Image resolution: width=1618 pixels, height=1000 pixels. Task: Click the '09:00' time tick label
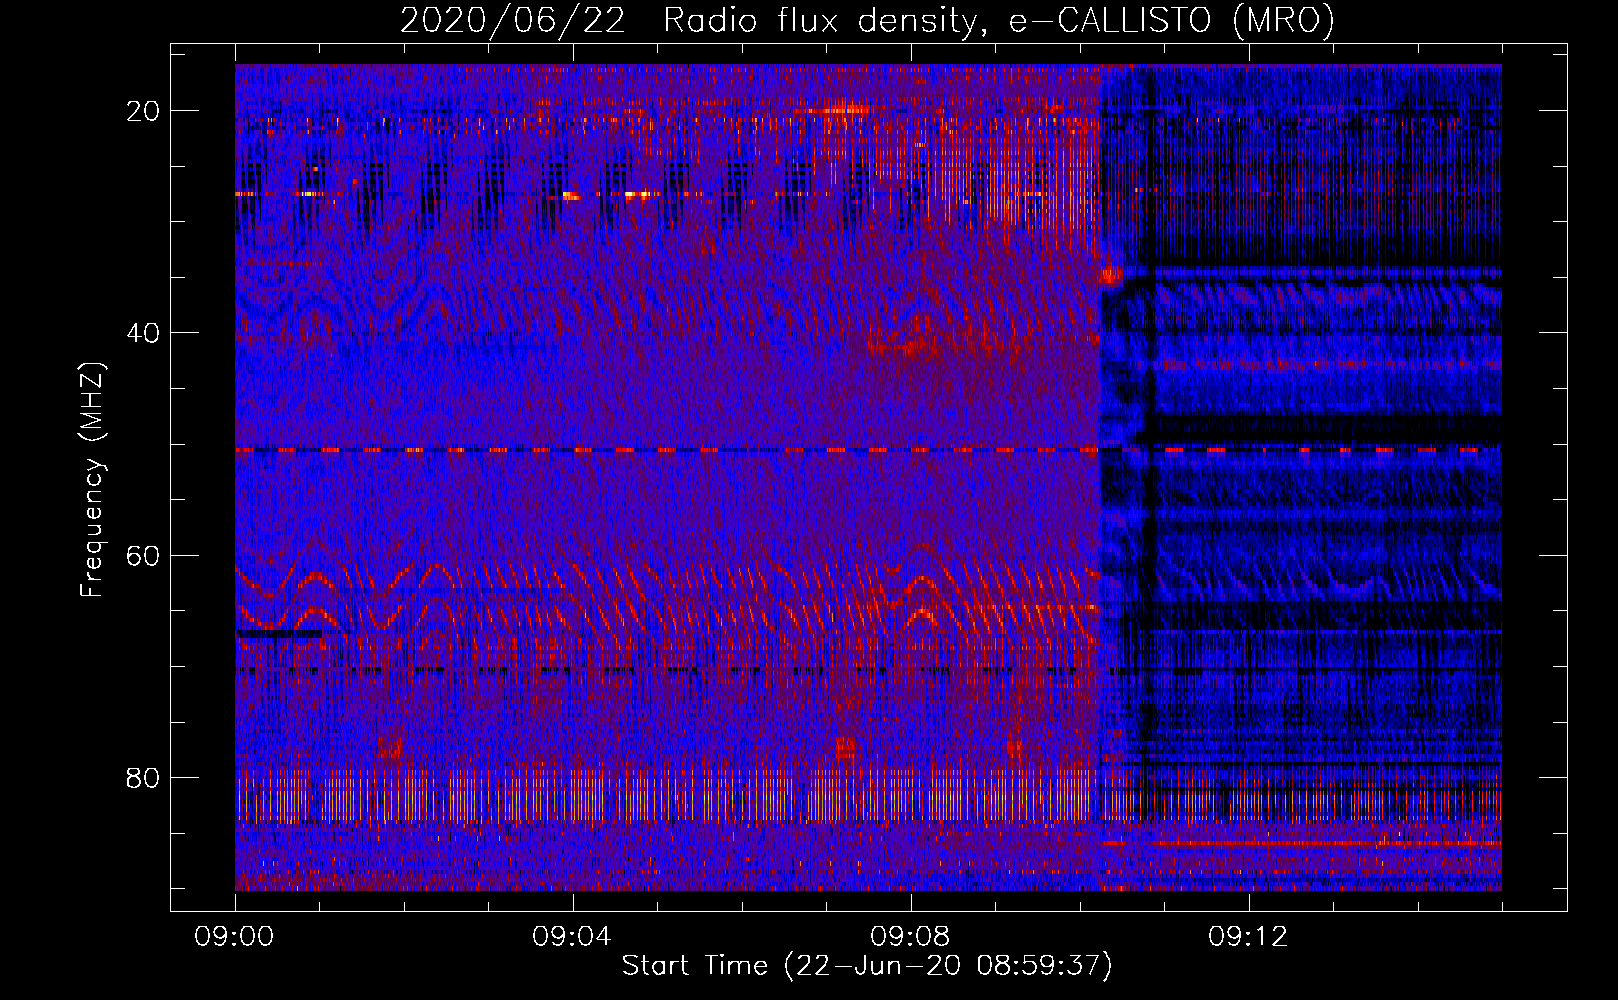pyautogui.click(x=235, y=937)
